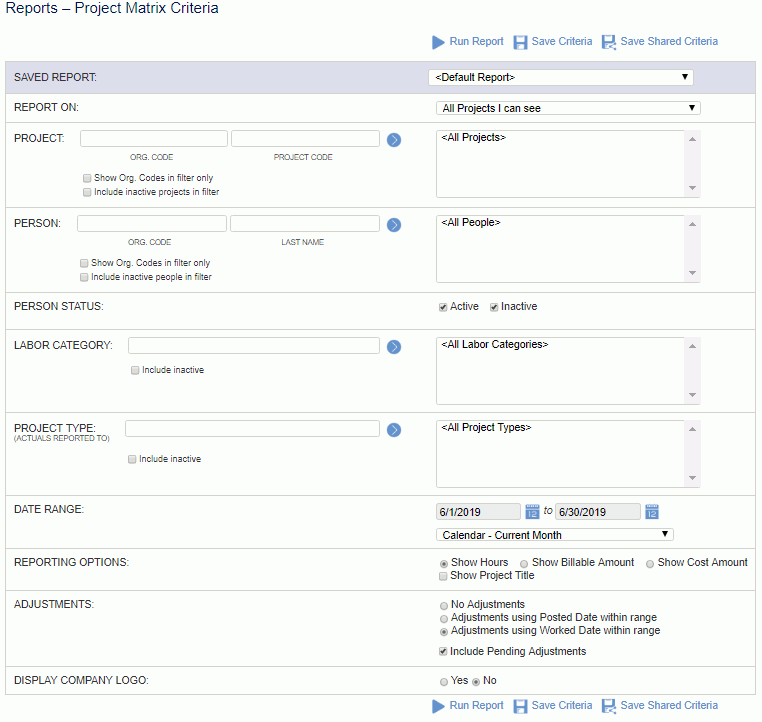Open the start date calendar picker
Viewport: 762px width, 722px height.
coord(532,512)
